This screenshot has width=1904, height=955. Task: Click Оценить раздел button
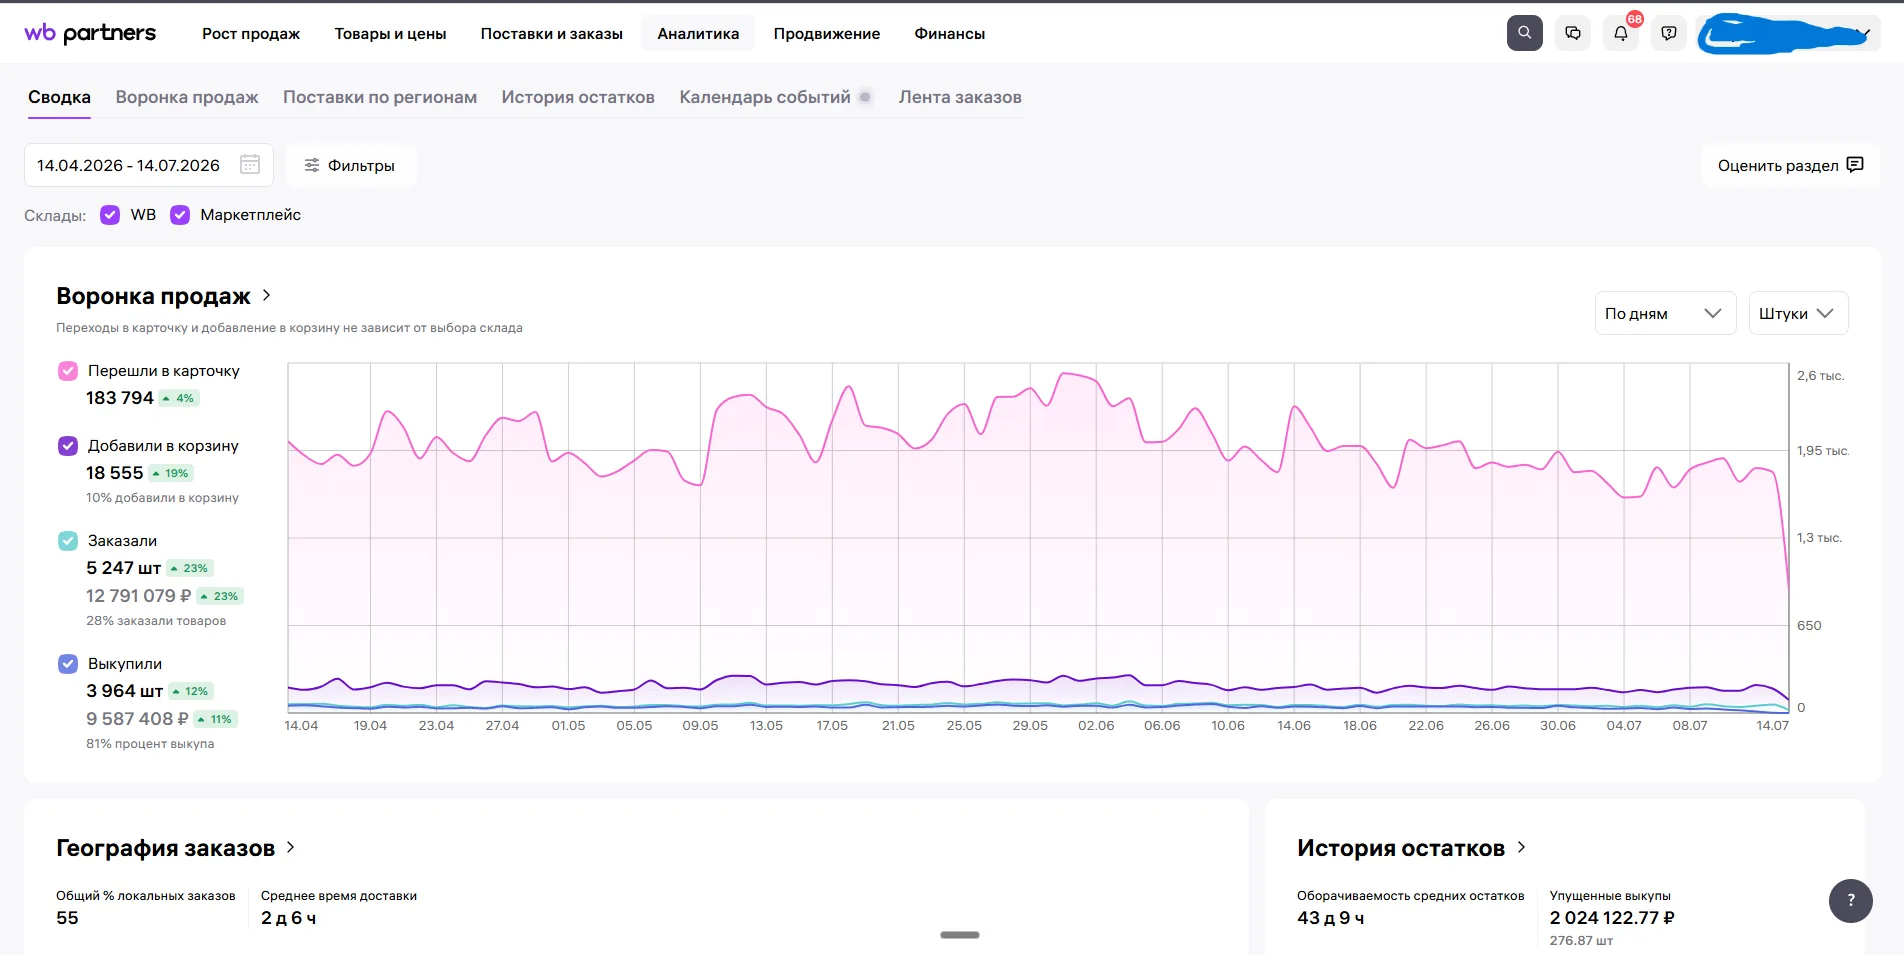pyautogui.click(x=1790, y=165)
